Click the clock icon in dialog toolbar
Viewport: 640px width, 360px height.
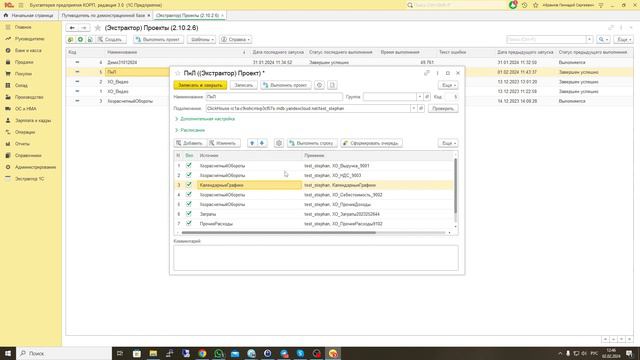tap(320, 85)
